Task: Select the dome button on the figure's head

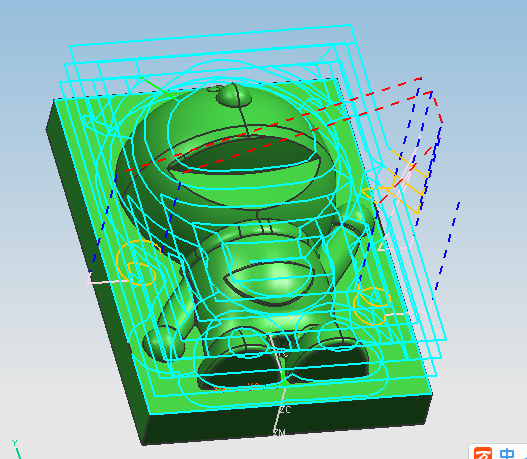Action: tap(234, 95)
